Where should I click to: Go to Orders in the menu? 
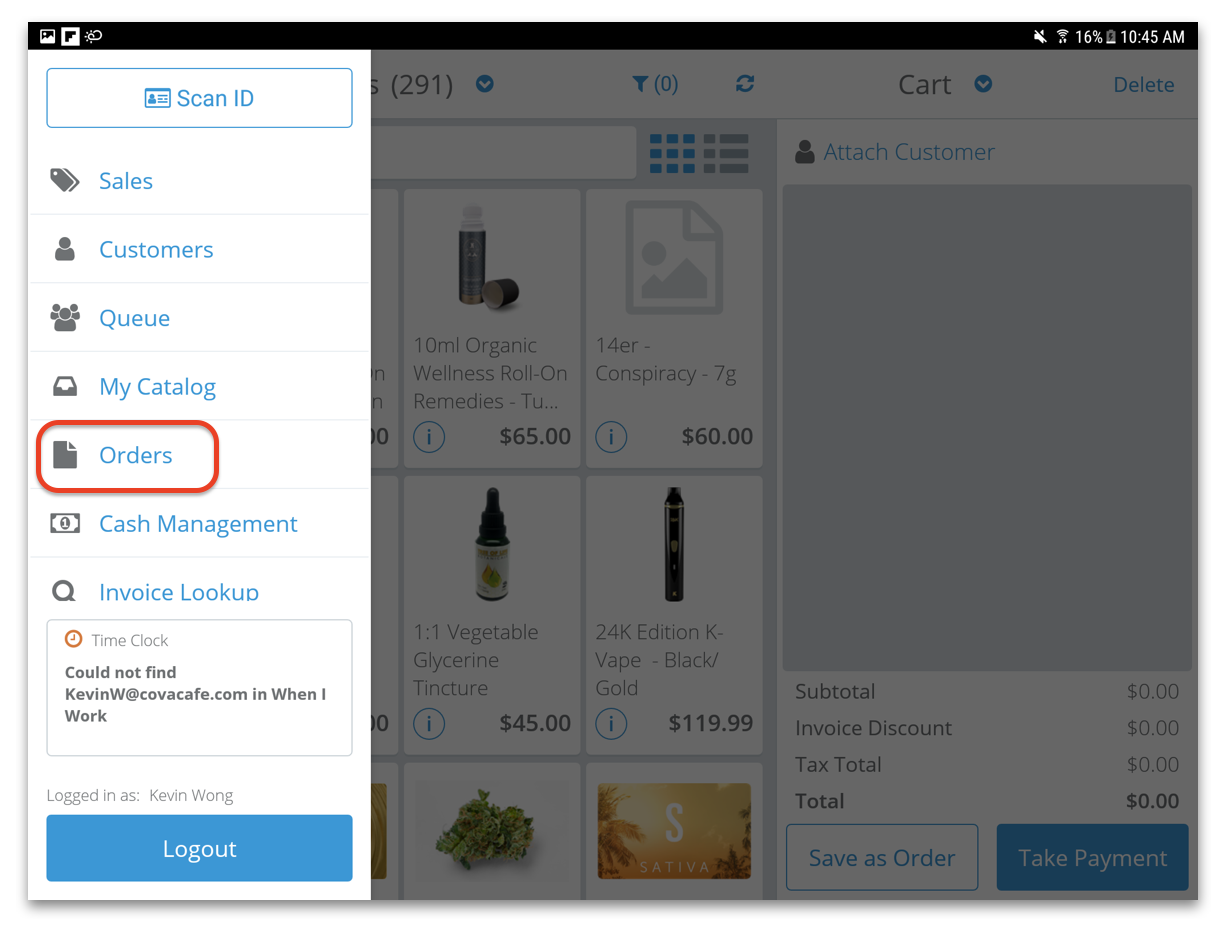pos(135,456)
